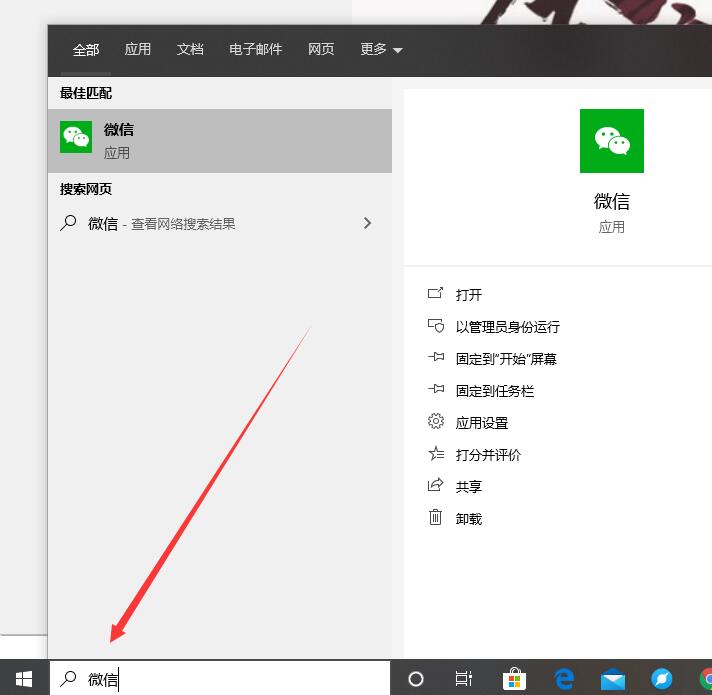Image resolution: width=712 pixels, height=695 pixels.
Task: Expand the 更多 dropdown filter
Action: 381,49
